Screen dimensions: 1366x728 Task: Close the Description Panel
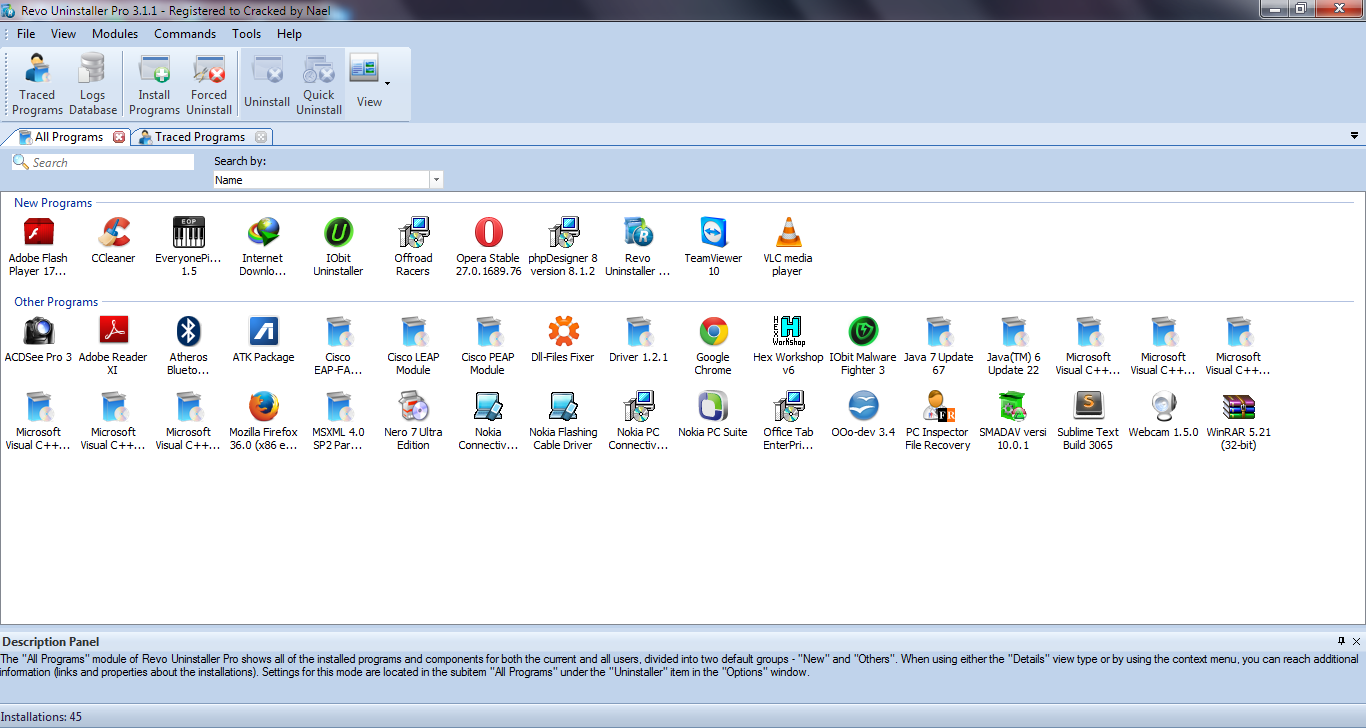pos(1356,641)
